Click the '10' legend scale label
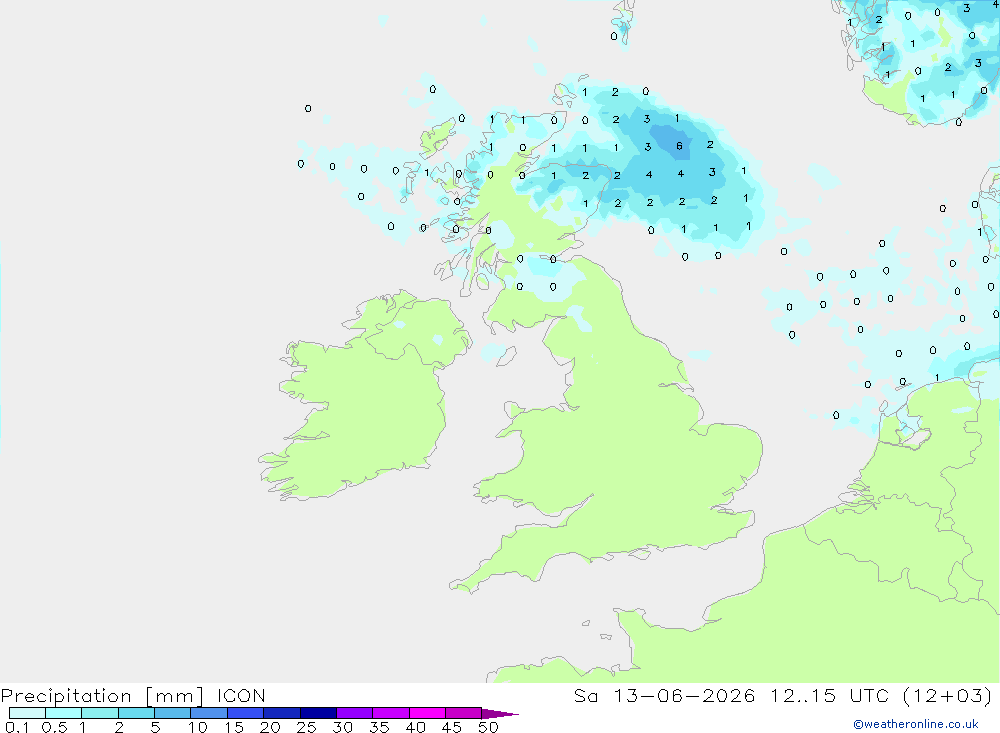The image size is (1000, 733). 198,727
